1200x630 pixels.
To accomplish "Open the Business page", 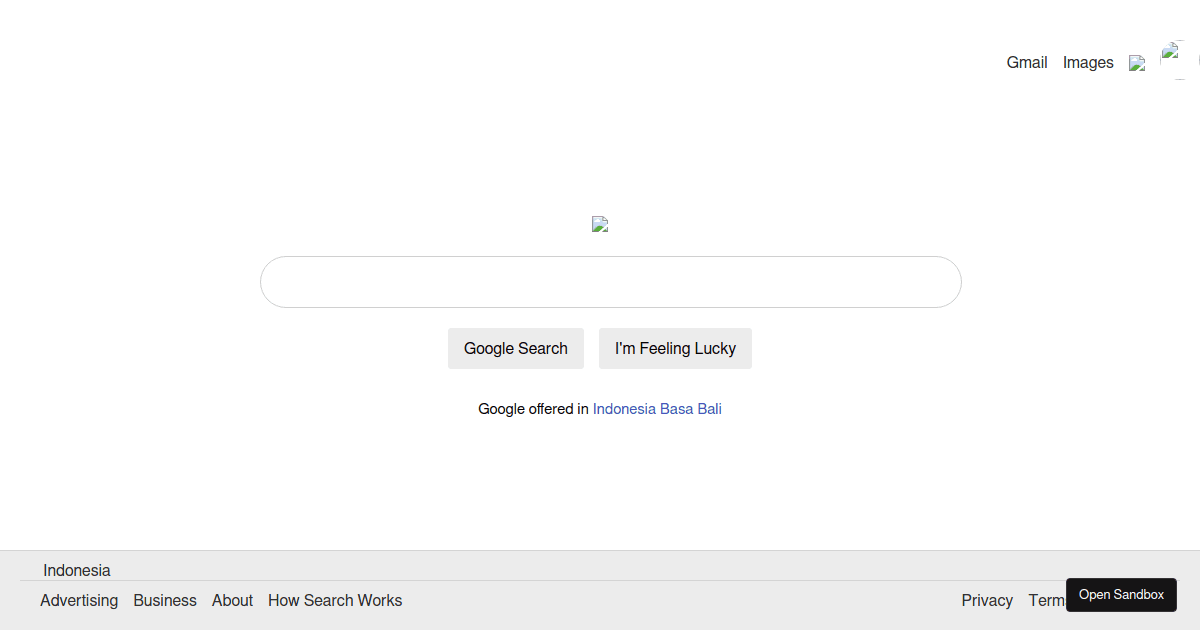I will (x=165, y=600).
